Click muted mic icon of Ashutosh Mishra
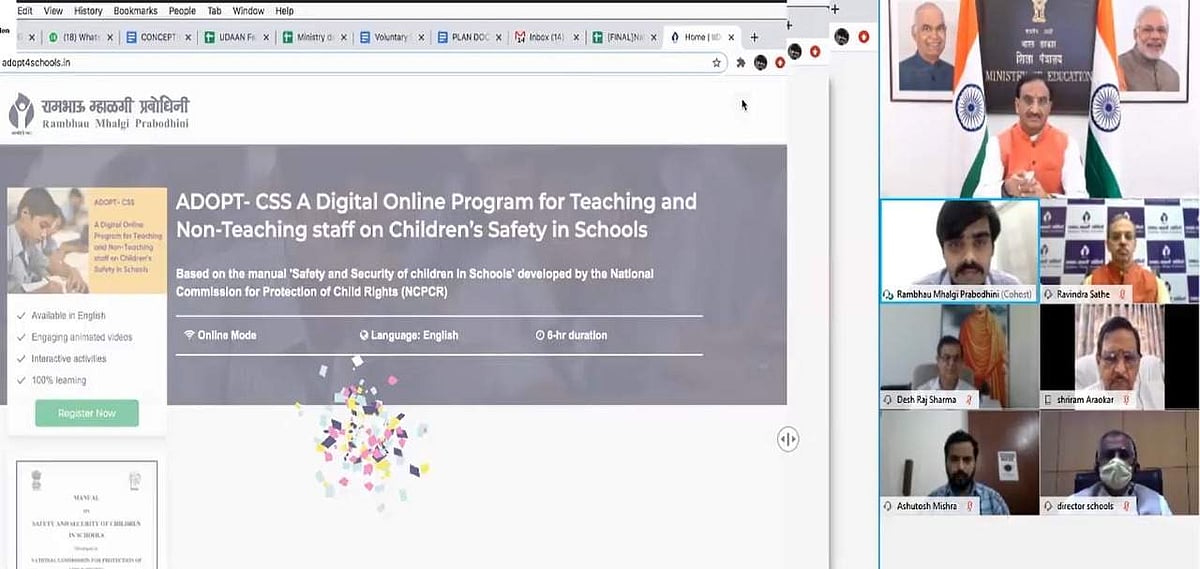This screenshot has height=569, width=1200. tap(969, 506)
